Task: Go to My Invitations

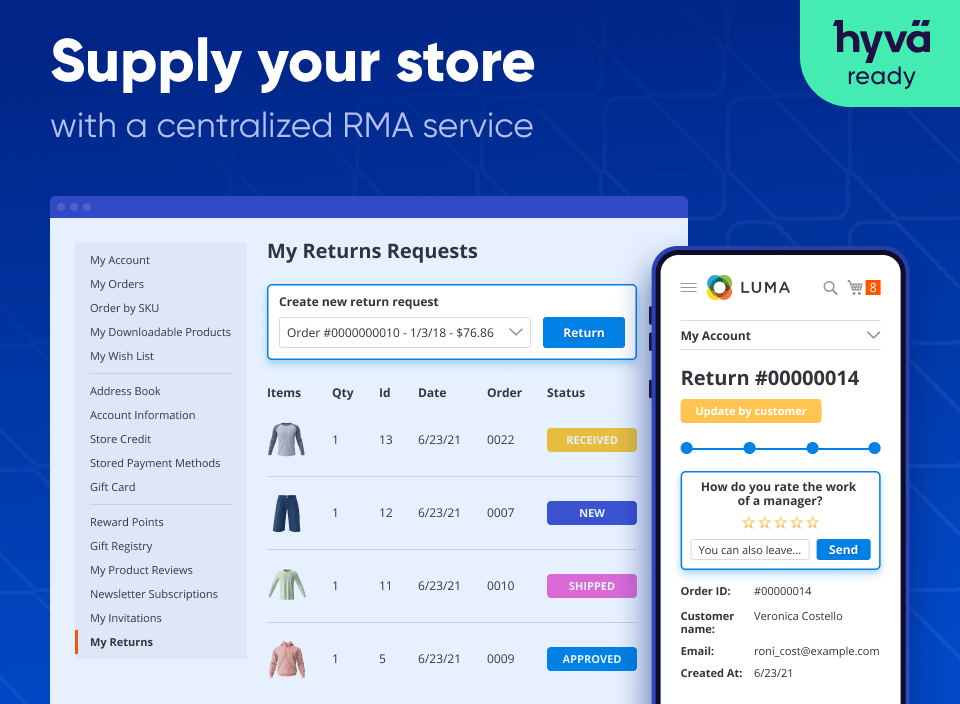Action: coord(126,618)
